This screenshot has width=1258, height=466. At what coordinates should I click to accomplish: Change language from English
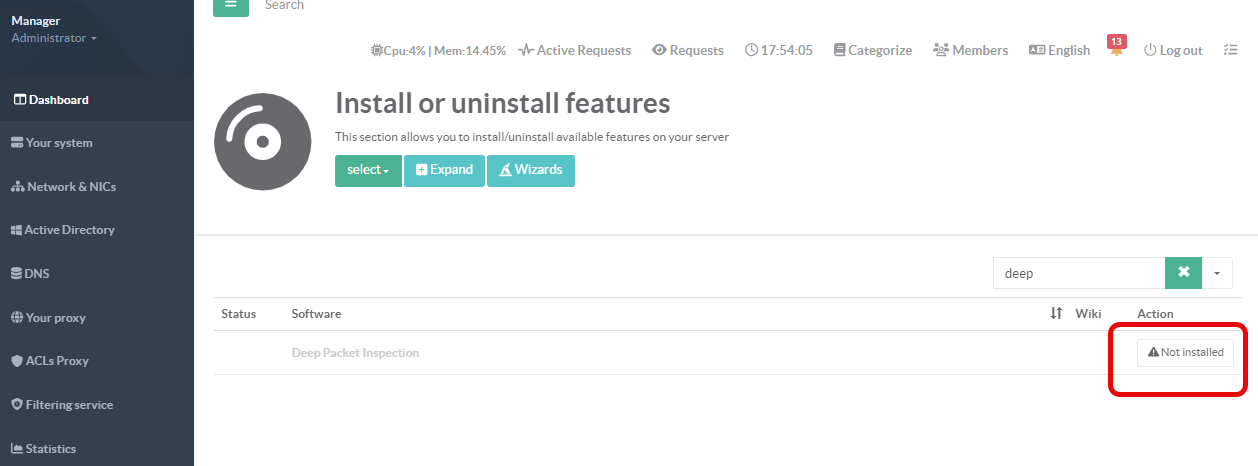click(1059, 50)
